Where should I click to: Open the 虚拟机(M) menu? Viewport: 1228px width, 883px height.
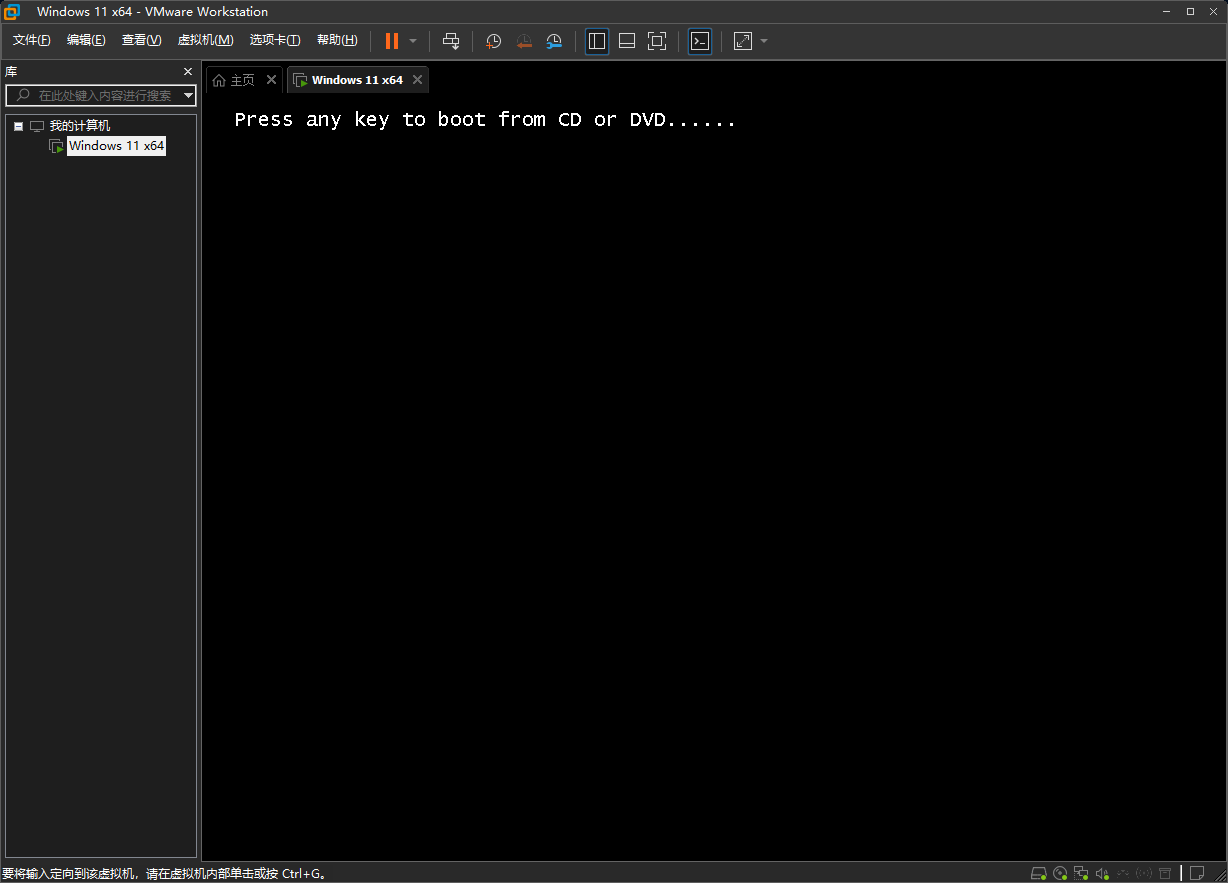[x=205, y=40]
